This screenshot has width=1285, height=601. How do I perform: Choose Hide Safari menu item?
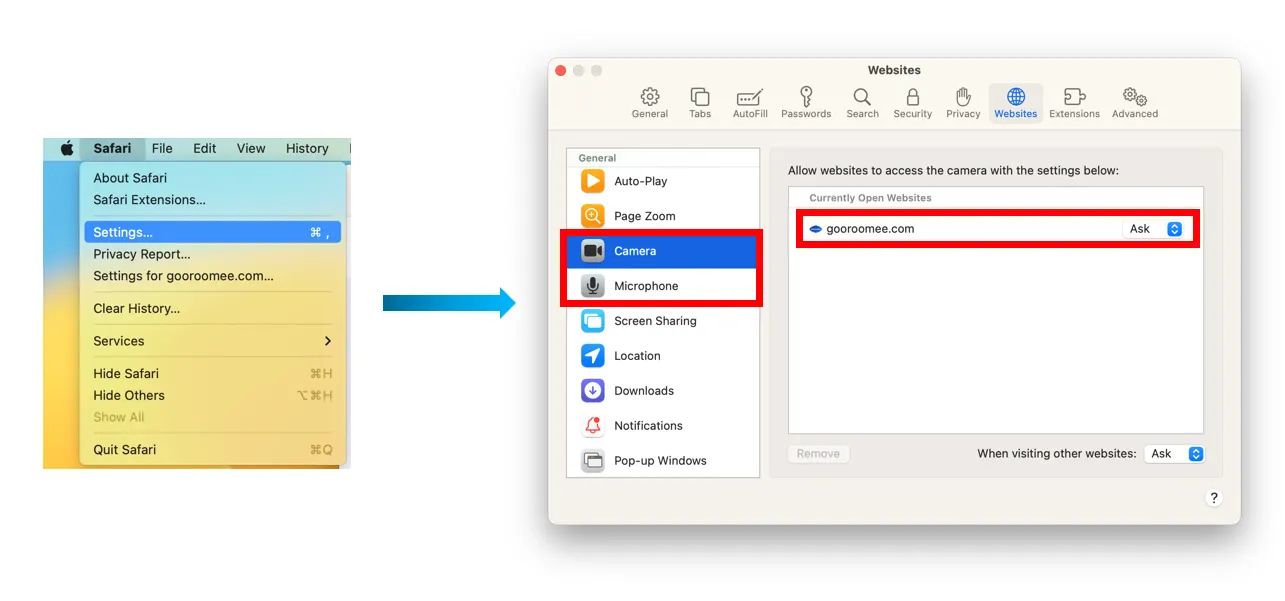click(213, 373)
